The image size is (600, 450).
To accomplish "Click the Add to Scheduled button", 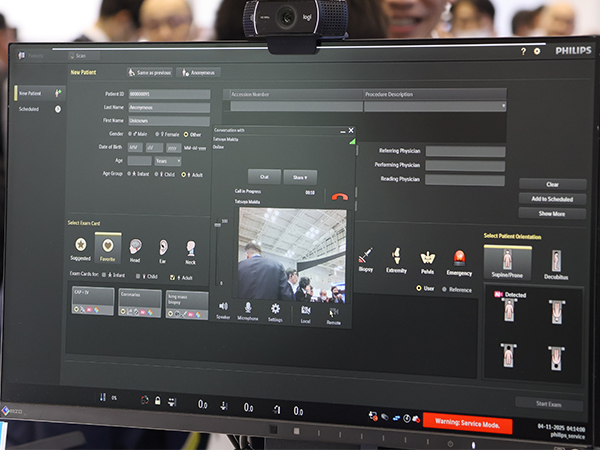I will point(552,199).
